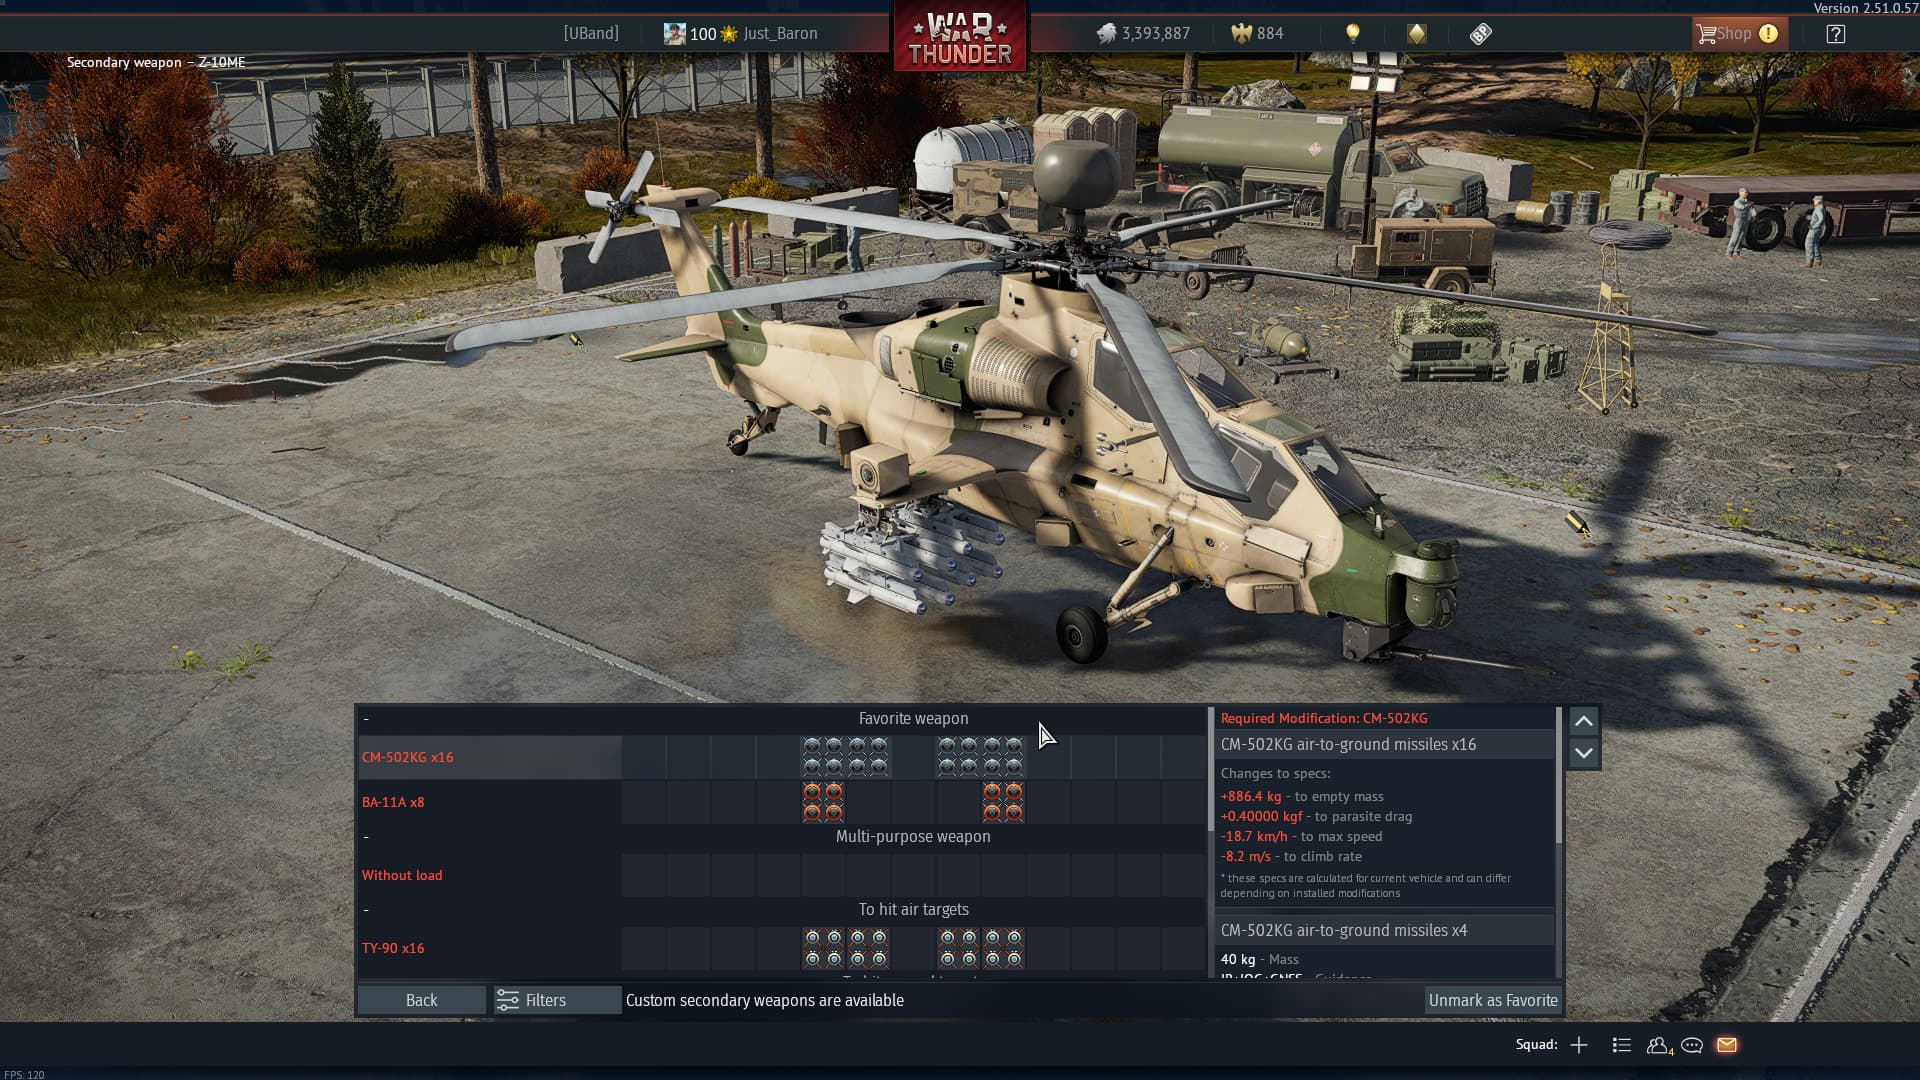Open the help question mark icon
This screenshot has width=1920, height=1080.
click(1835, 34)
